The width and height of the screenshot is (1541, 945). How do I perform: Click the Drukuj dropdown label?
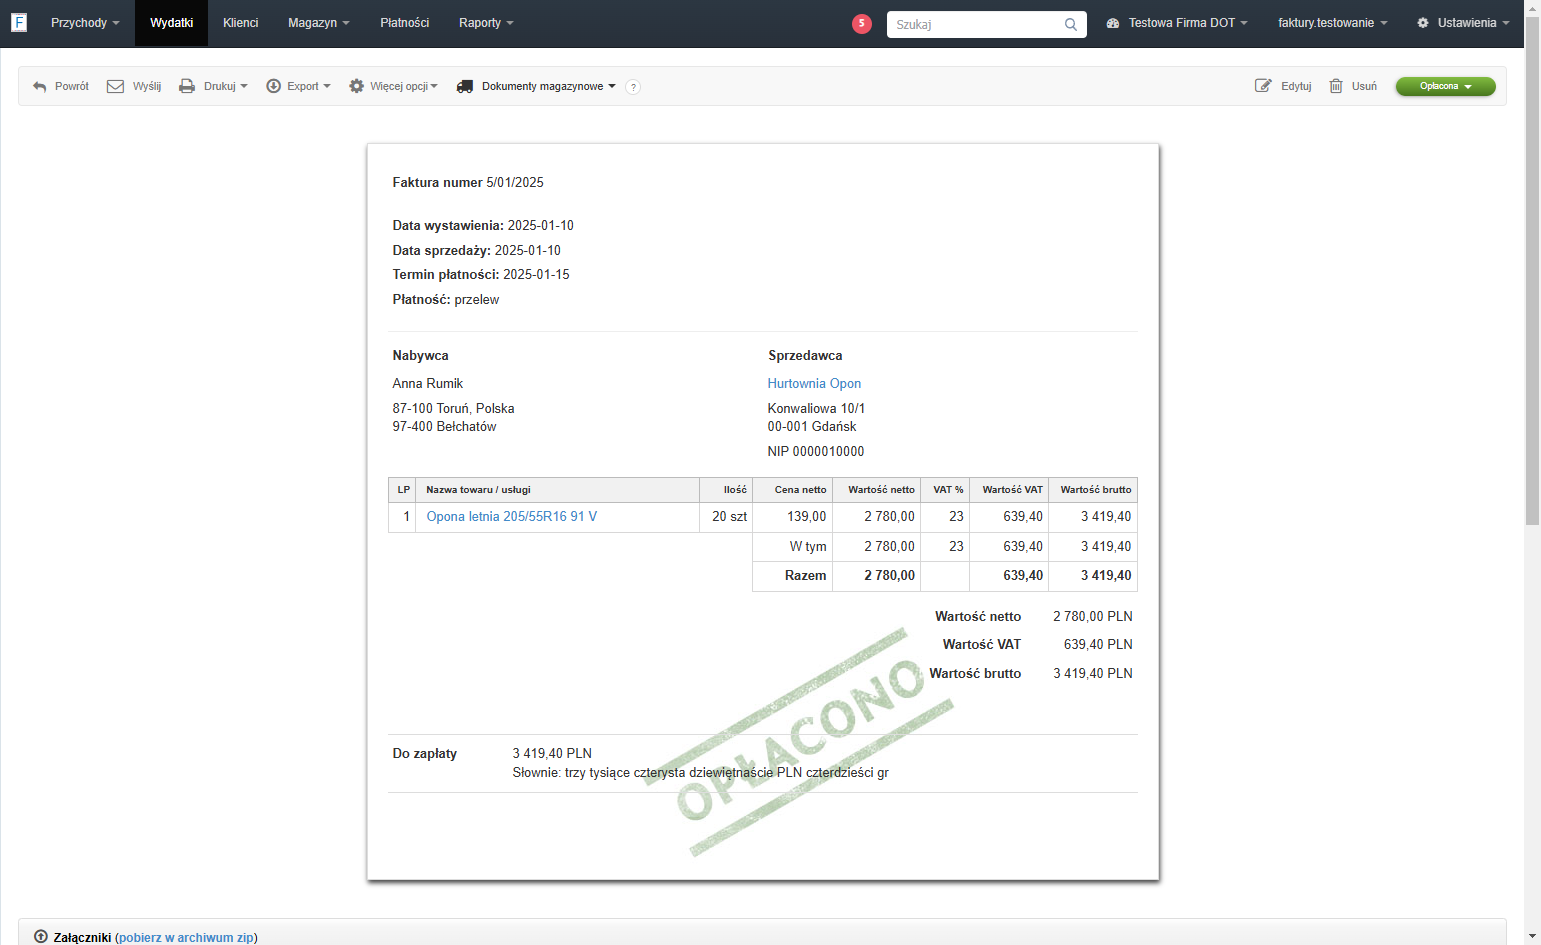tap(226, 87)
